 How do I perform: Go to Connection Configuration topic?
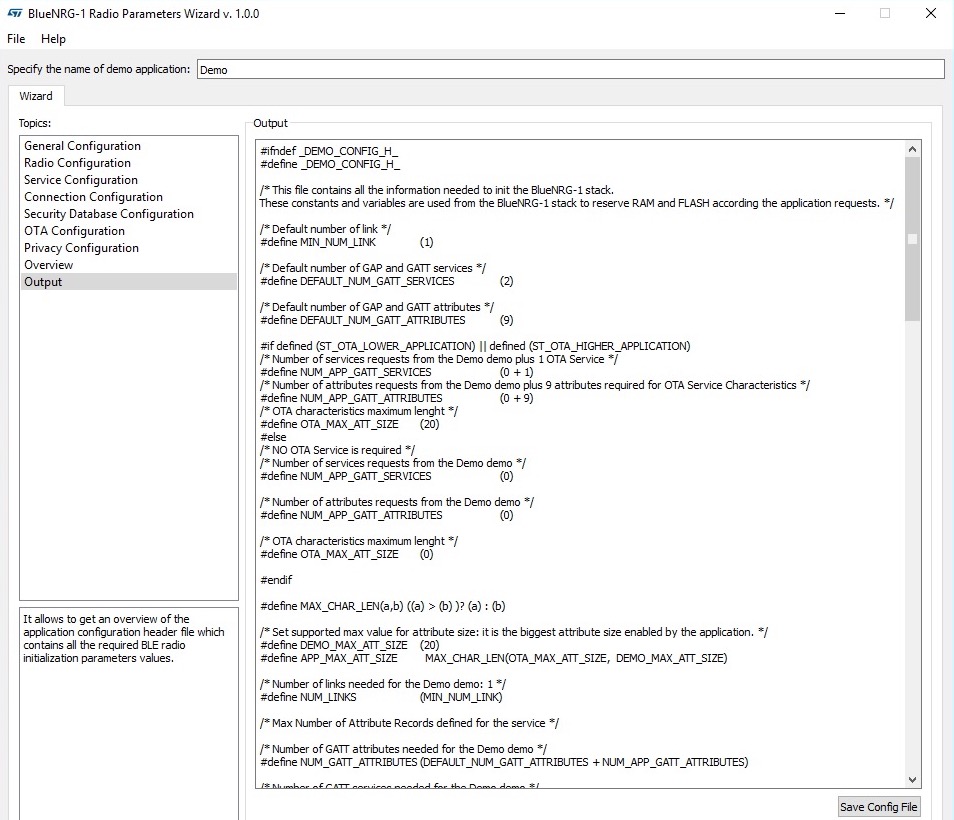(93, 197)
